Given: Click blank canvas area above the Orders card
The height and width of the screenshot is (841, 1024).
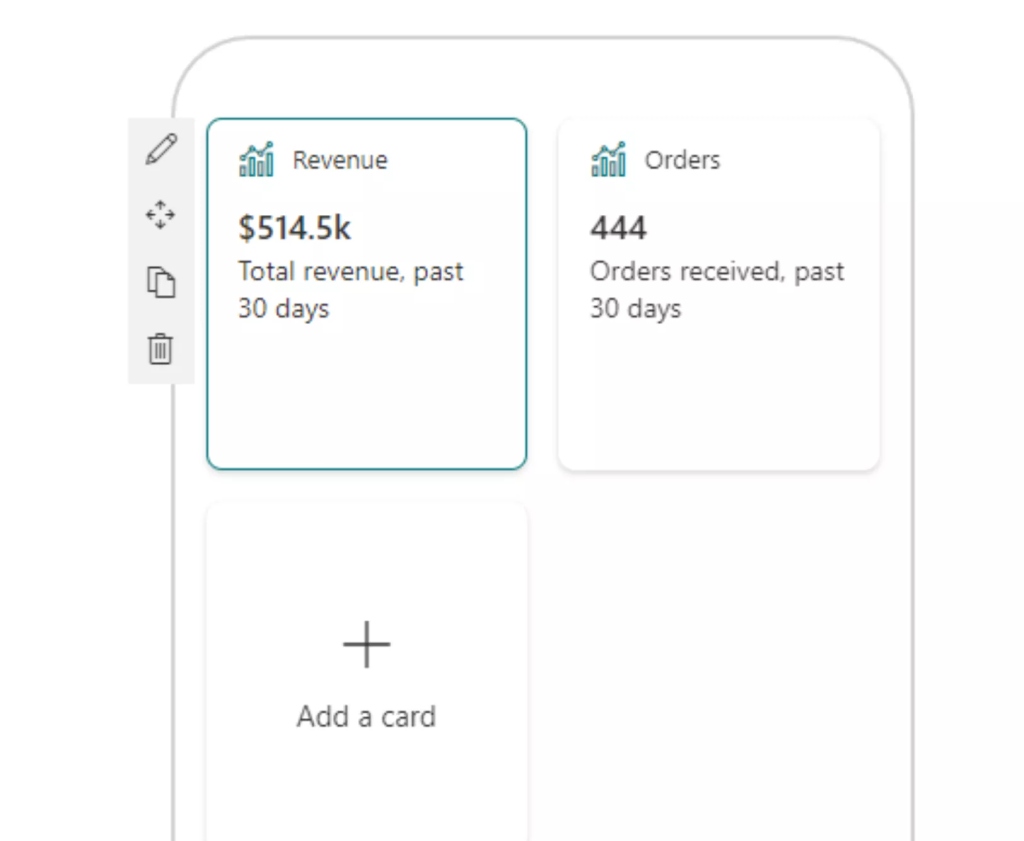Looking at the screenshot, I should 718,78.
